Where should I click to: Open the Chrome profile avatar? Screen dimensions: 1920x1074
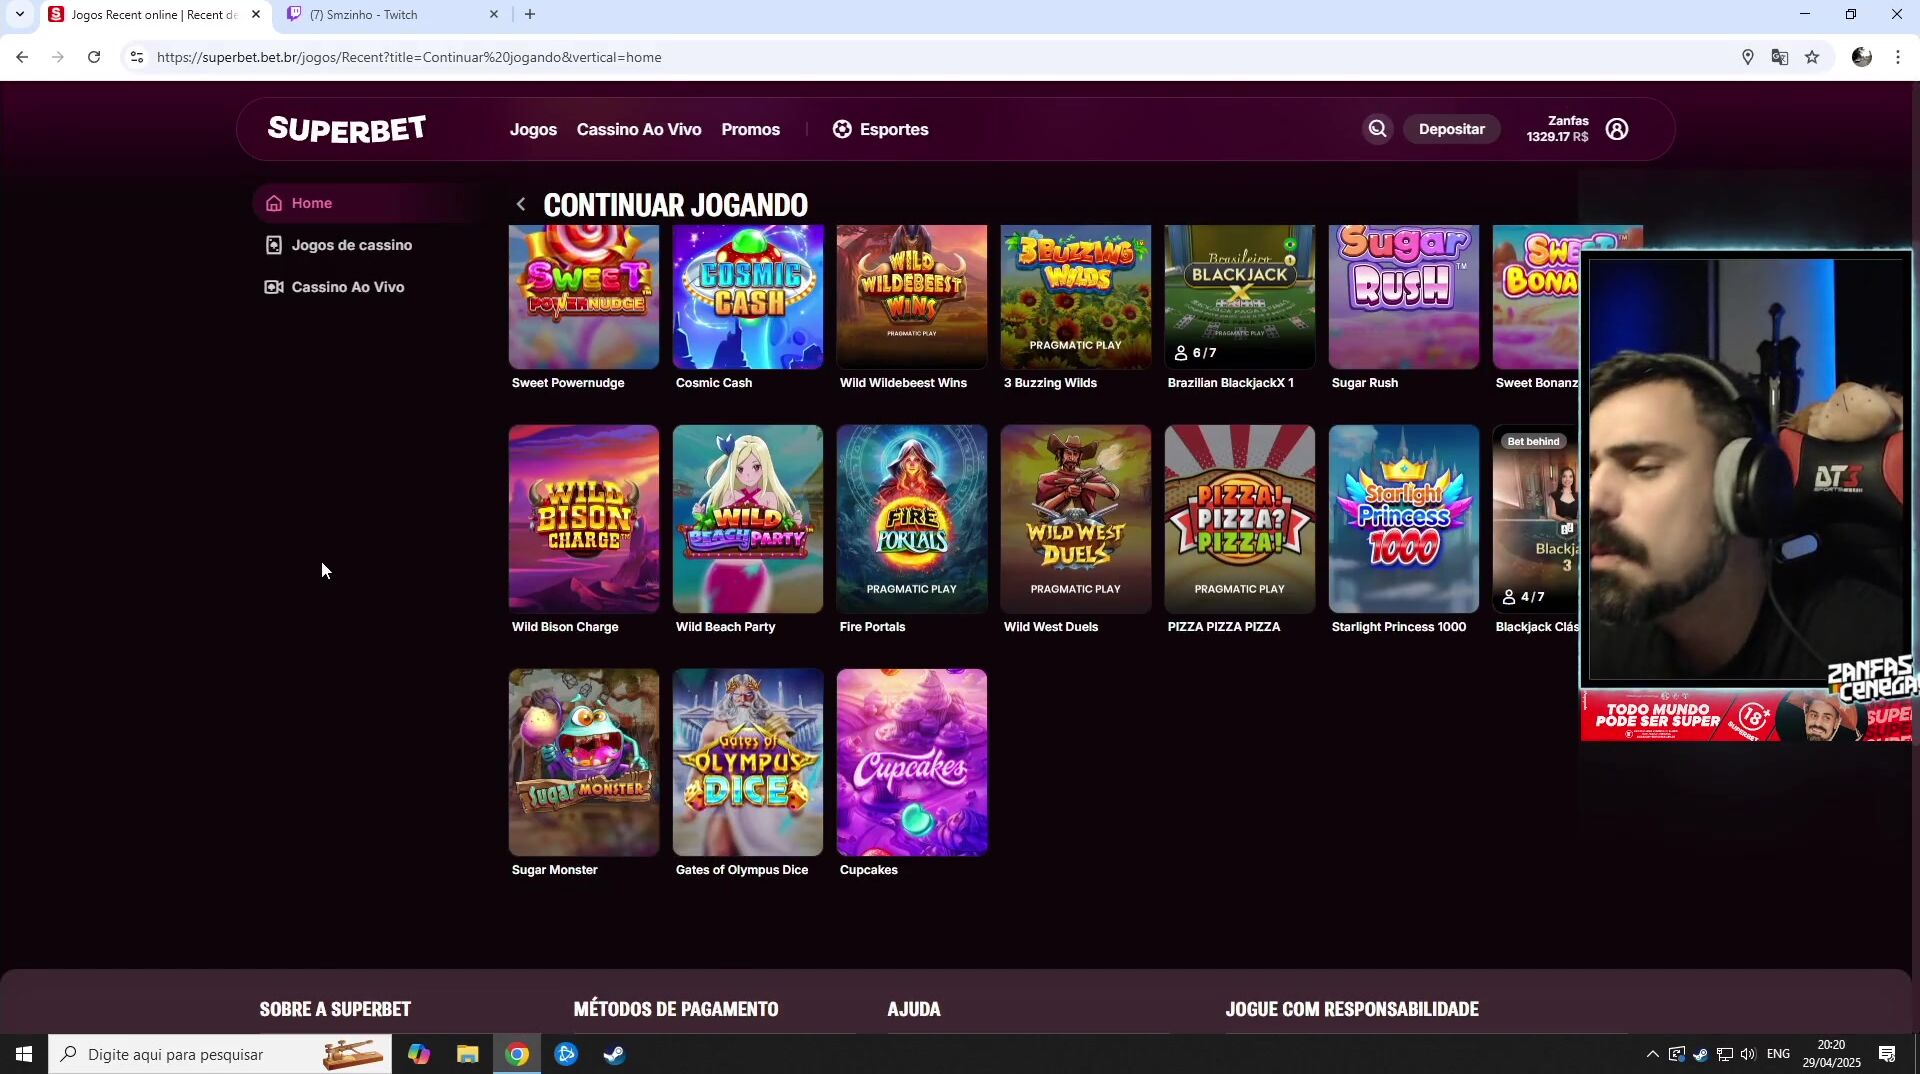pyautogui.click(x=1862, y=57)
